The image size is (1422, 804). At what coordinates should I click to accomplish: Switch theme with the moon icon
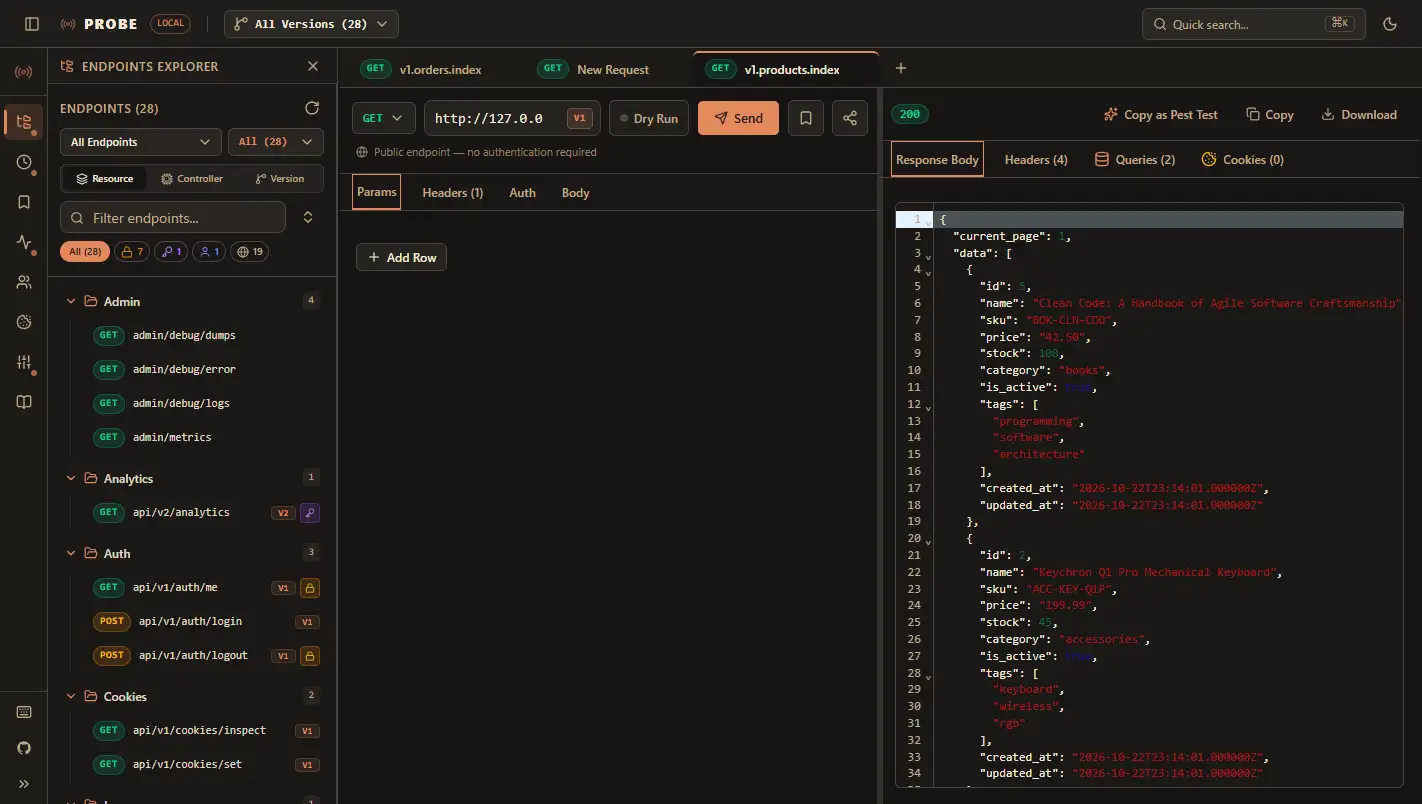(1389, 24)
